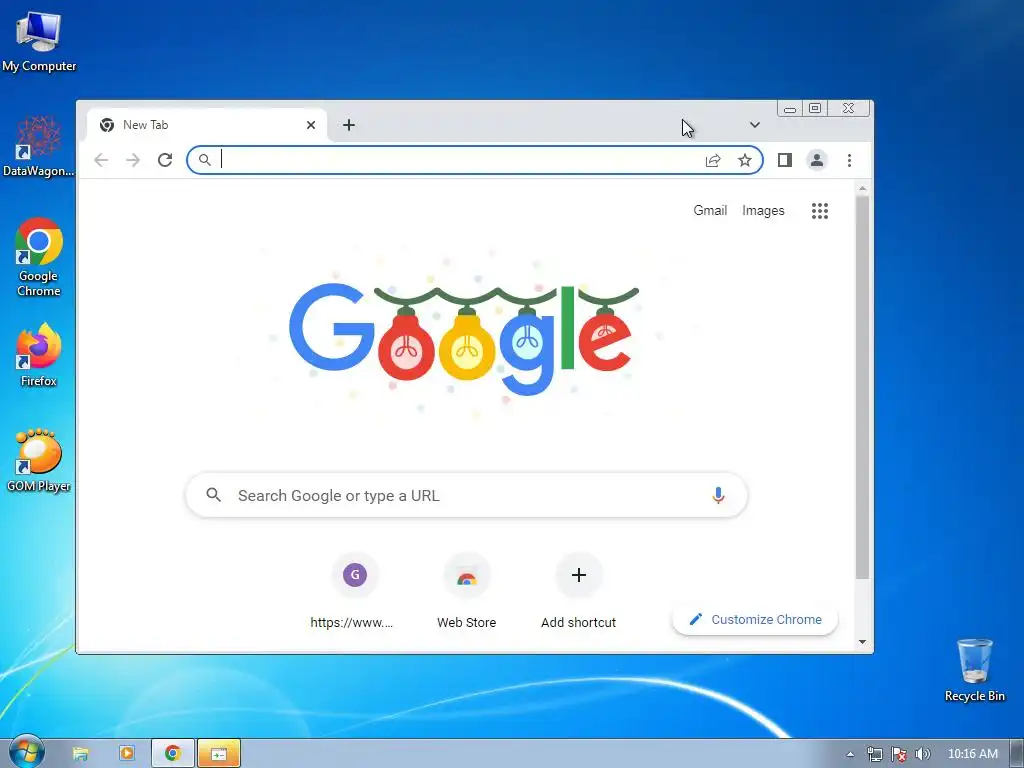
Task: Close the New Tab tab
Action: 311,125
